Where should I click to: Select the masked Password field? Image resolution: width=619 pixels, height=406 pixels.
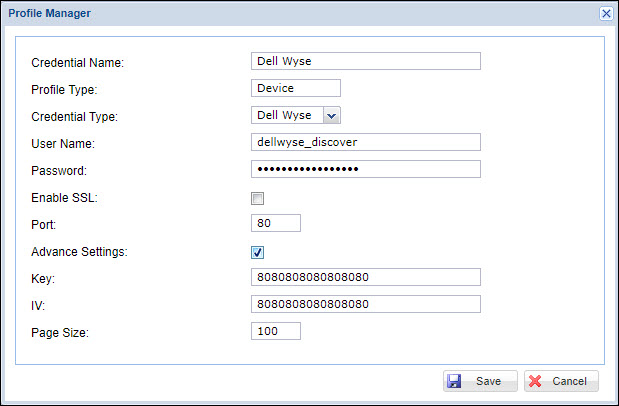(366, 169)
